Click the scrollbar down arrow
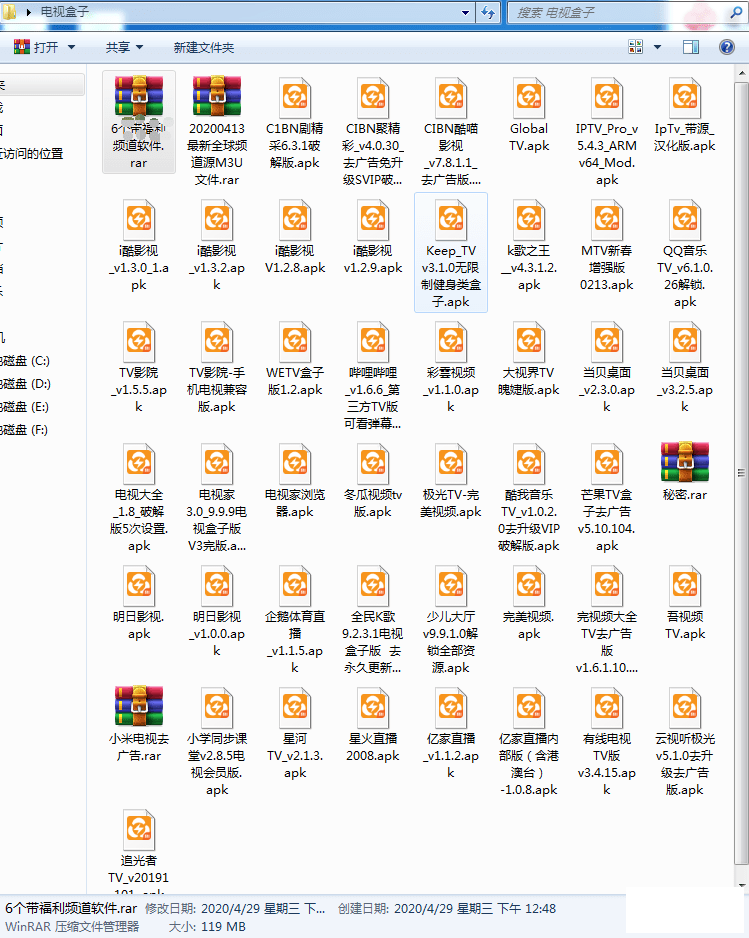The width and height of the screenshot is (749, 938). coord(741,885)
